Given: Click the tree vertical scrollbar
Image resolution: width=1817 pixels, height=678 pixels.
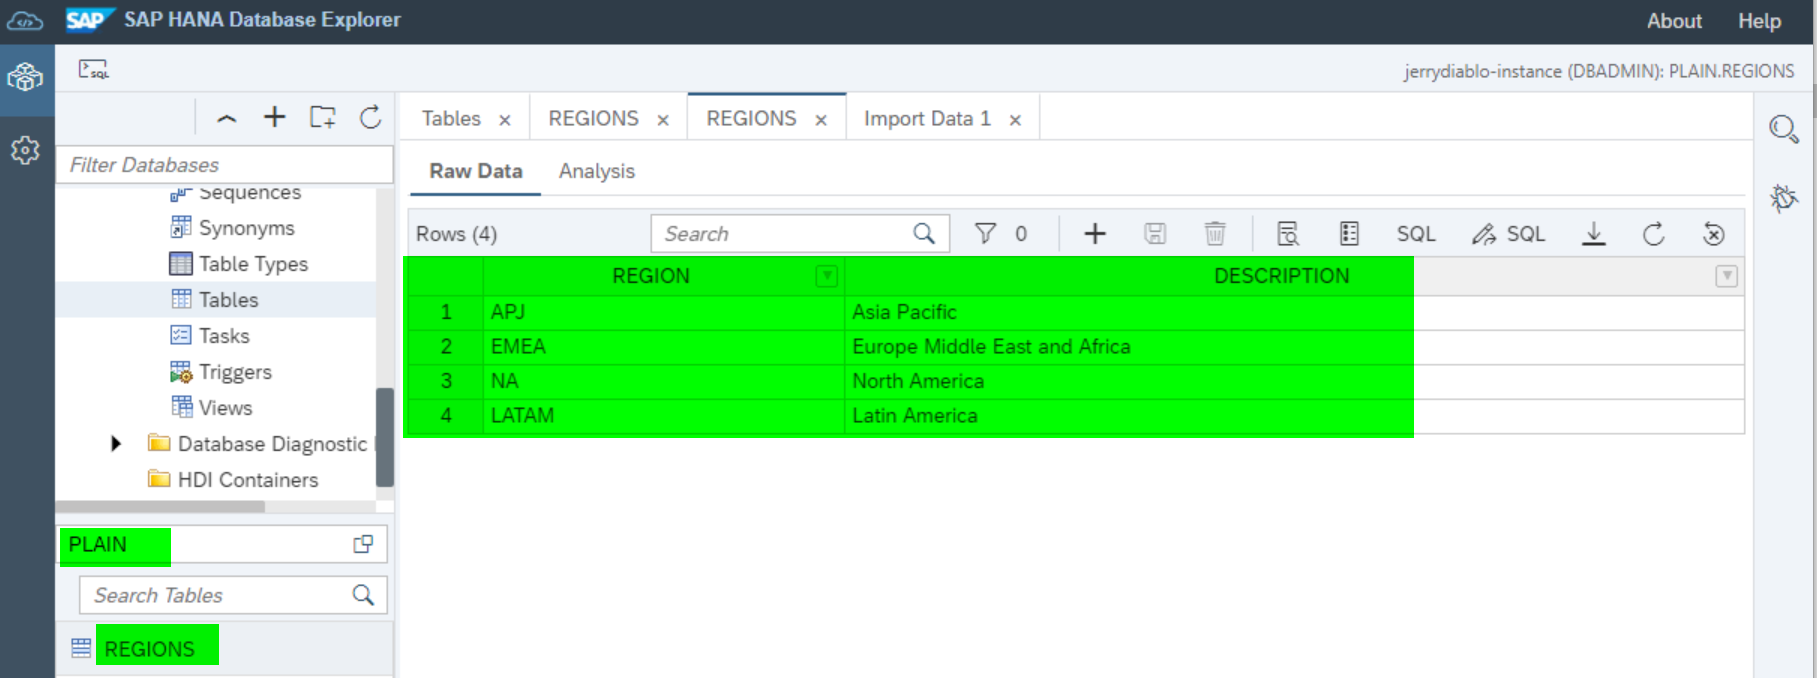Looking at the screenshot, I should point(384,437).
